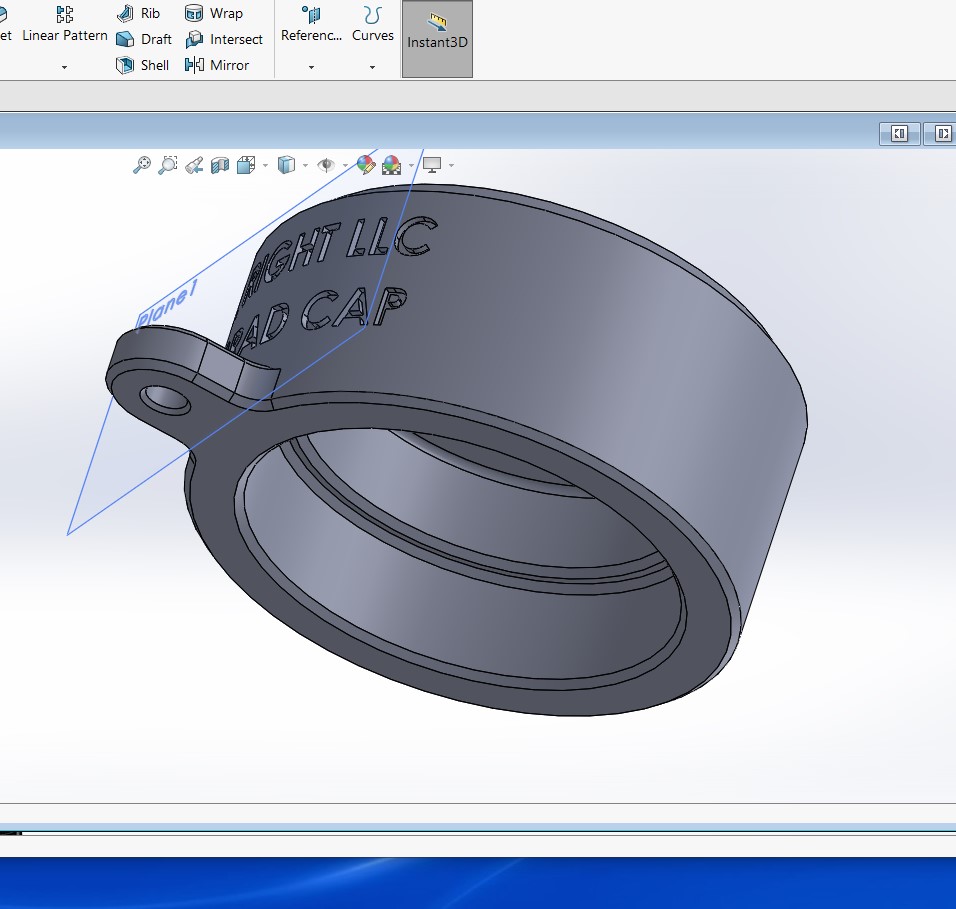
Task: Select the Mirror feature tool
Action: 217,65
